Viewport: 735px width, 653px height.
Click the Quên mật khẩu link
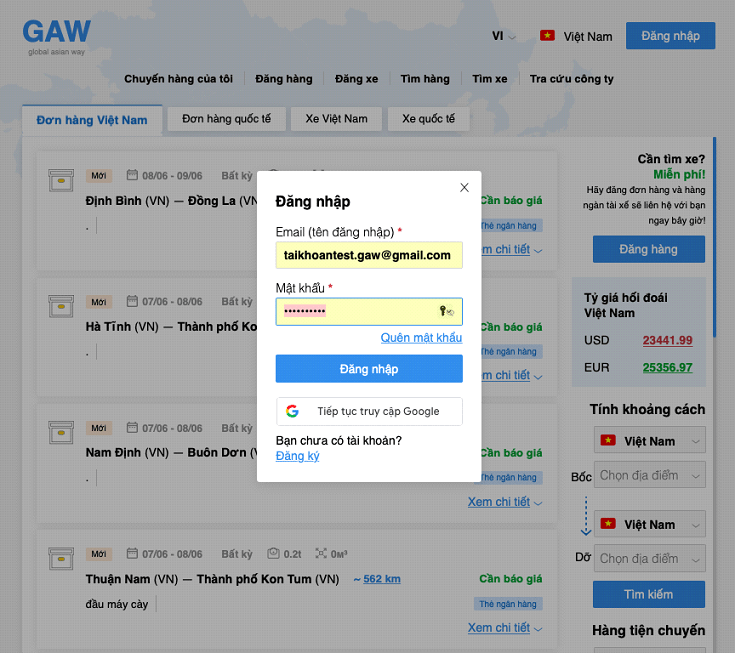click(x=421, y=338)
